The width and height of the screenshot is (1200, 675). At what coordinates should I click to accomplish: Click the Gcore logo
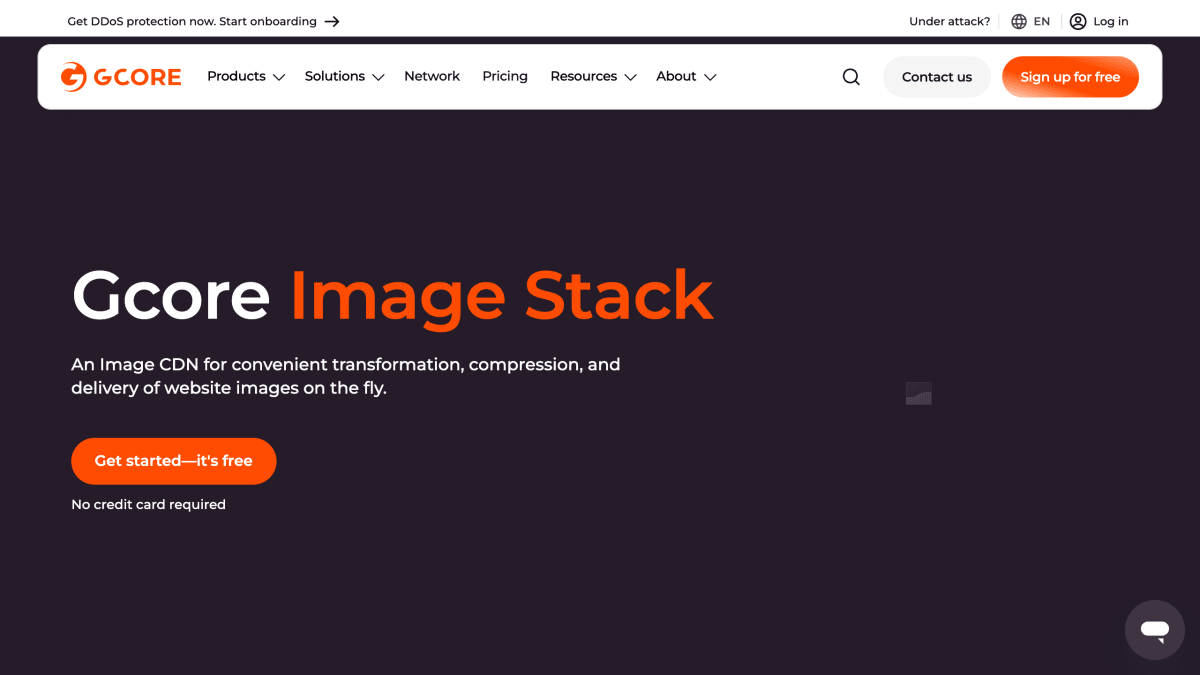click(121, 77)
